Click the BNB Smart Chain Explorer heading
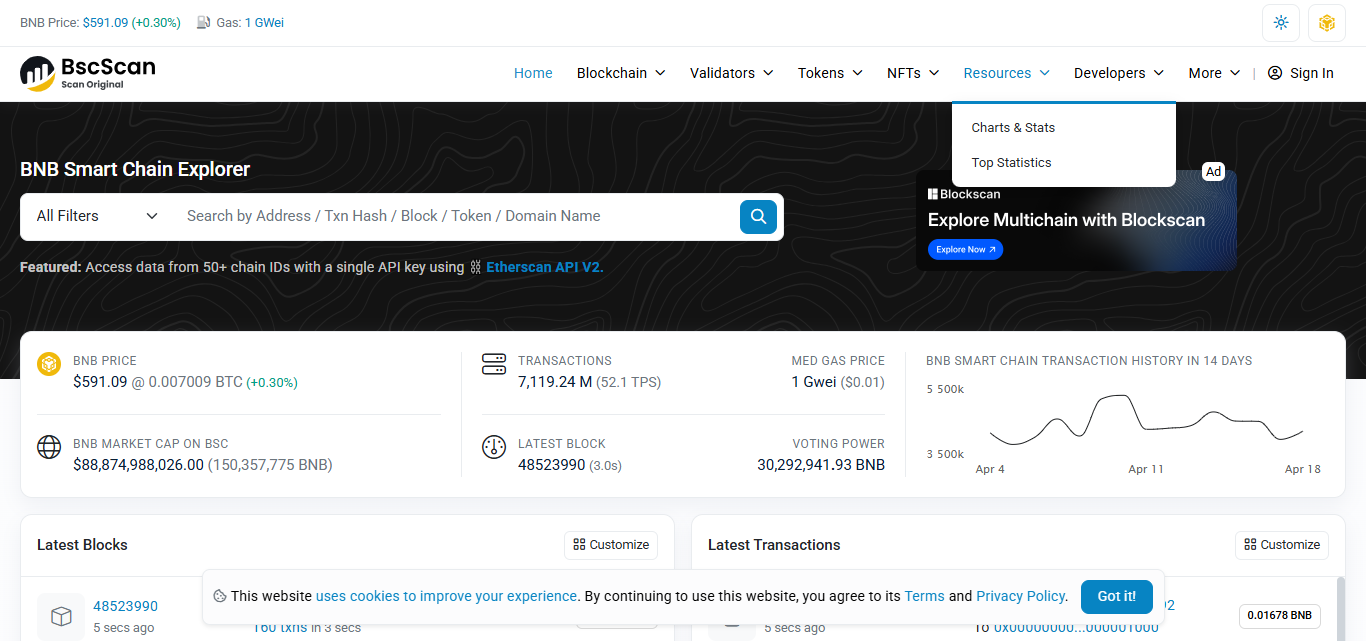The image size is (1366, 641). click(135, 169)
